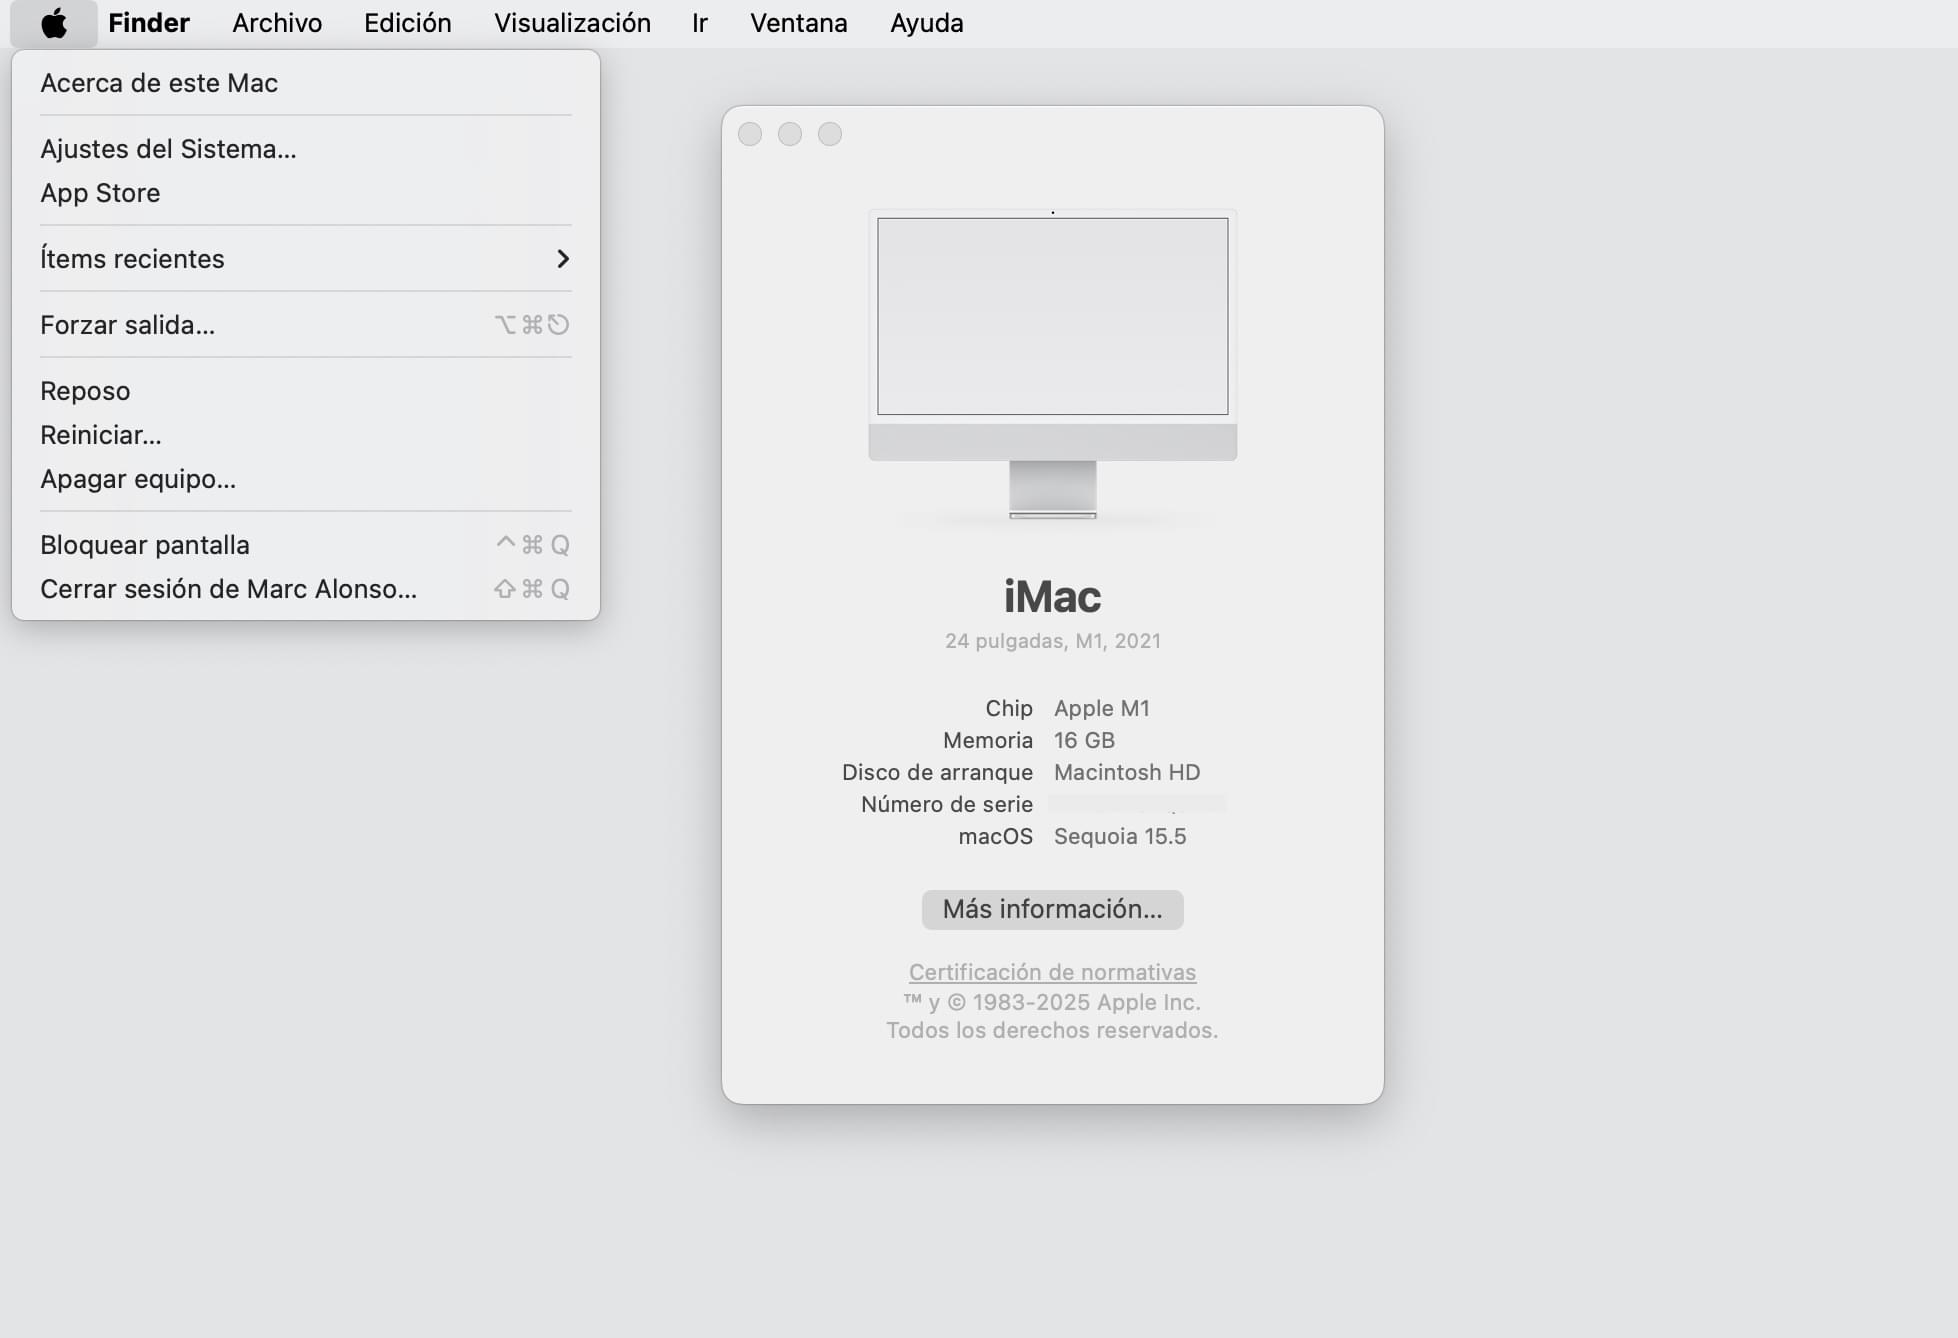Click the 'Disco de arranque' label
The image size is (1958, 1338).
937,772
